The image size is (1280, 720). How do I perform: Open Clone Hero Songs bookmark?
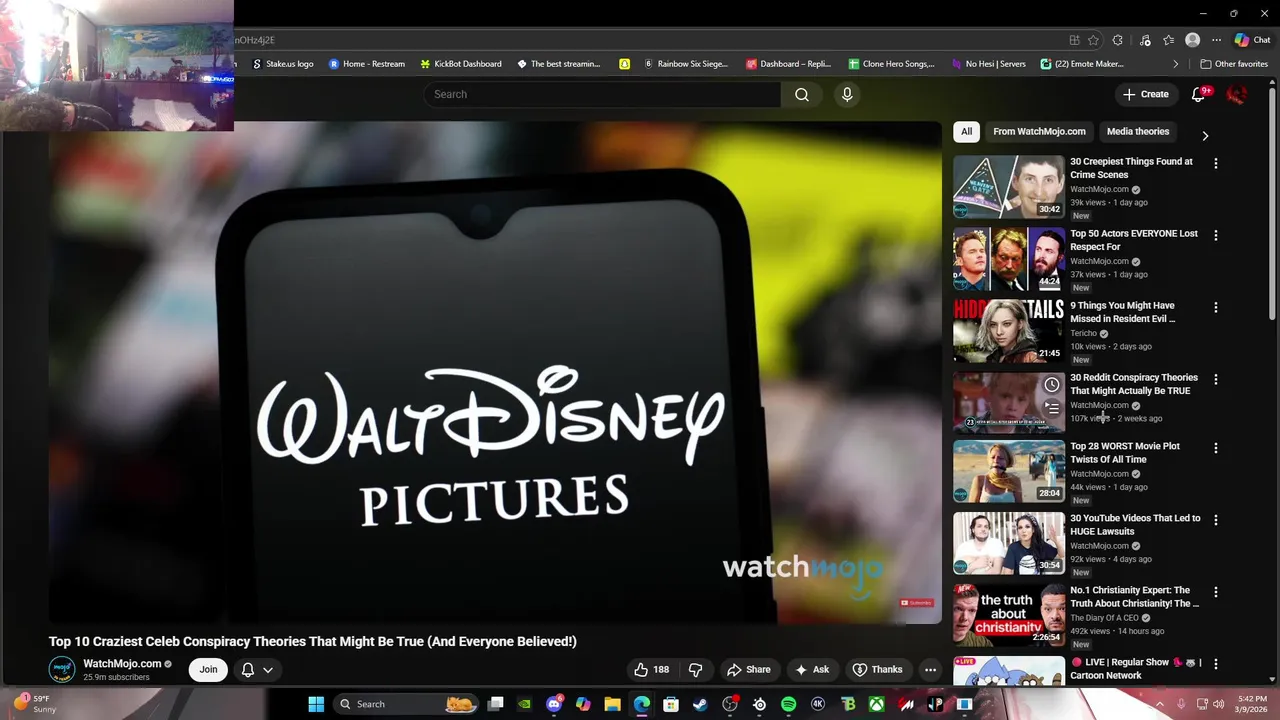tap(892, 64)
